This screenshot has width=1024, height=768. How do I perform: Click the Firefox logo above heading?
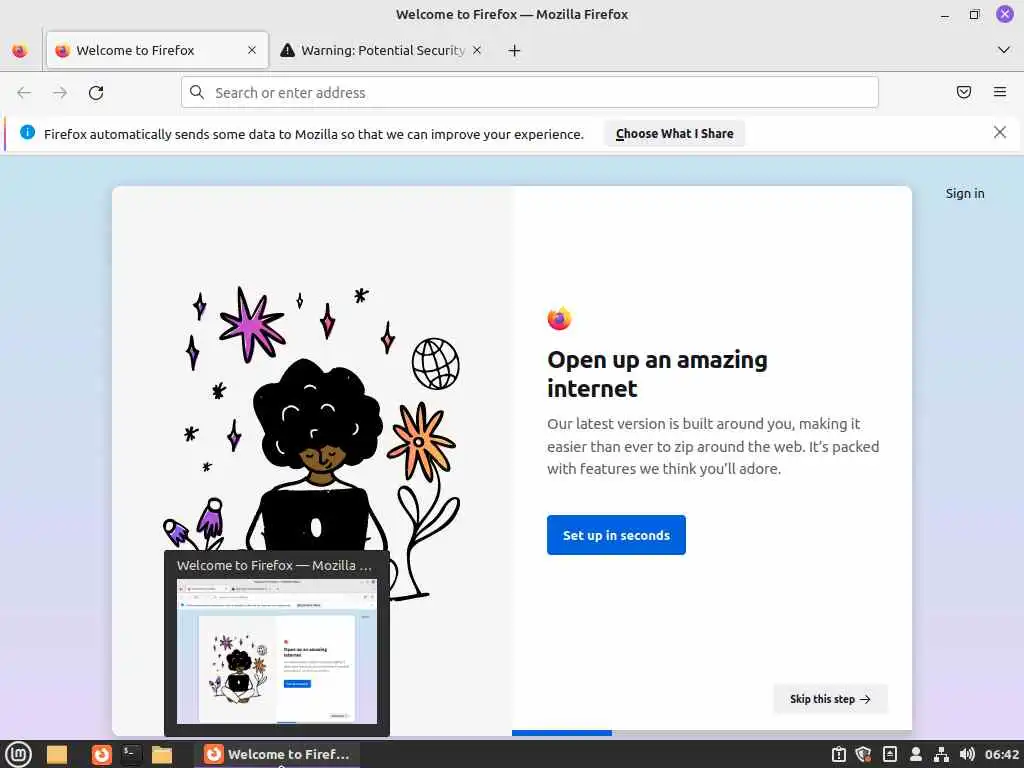coord(559,318)
